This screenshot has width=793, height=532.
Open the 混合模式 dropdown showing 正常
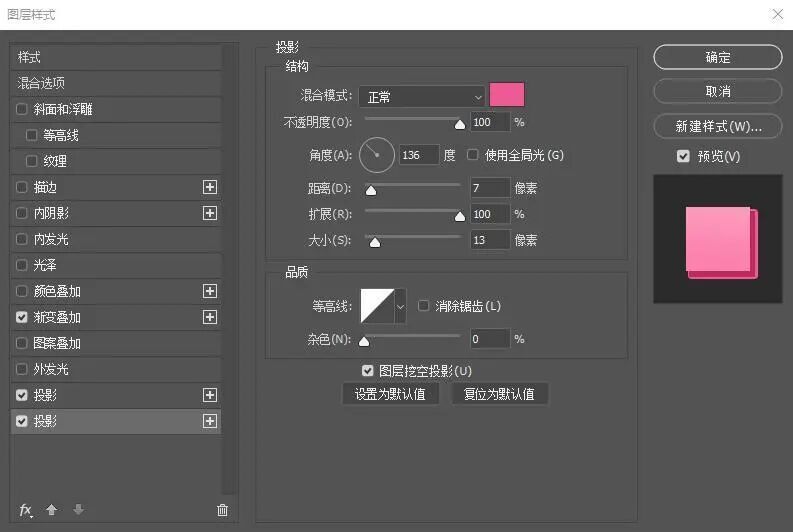tap(422, 96)
